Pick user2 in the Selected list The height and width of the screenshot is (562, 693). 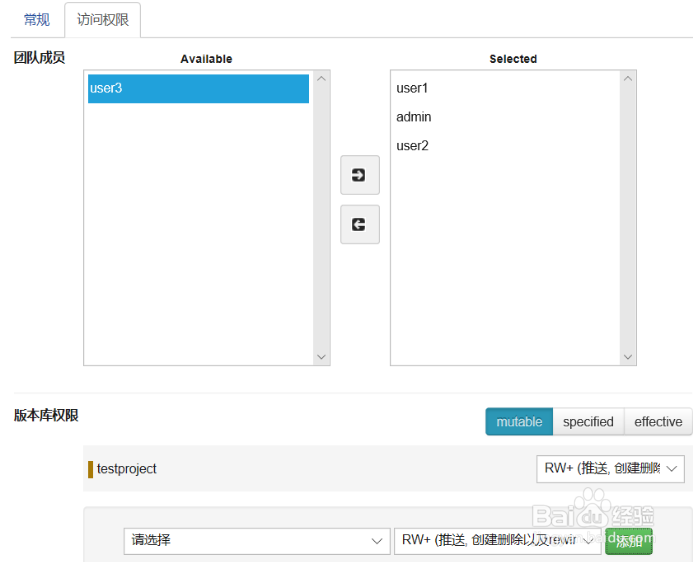412,146
